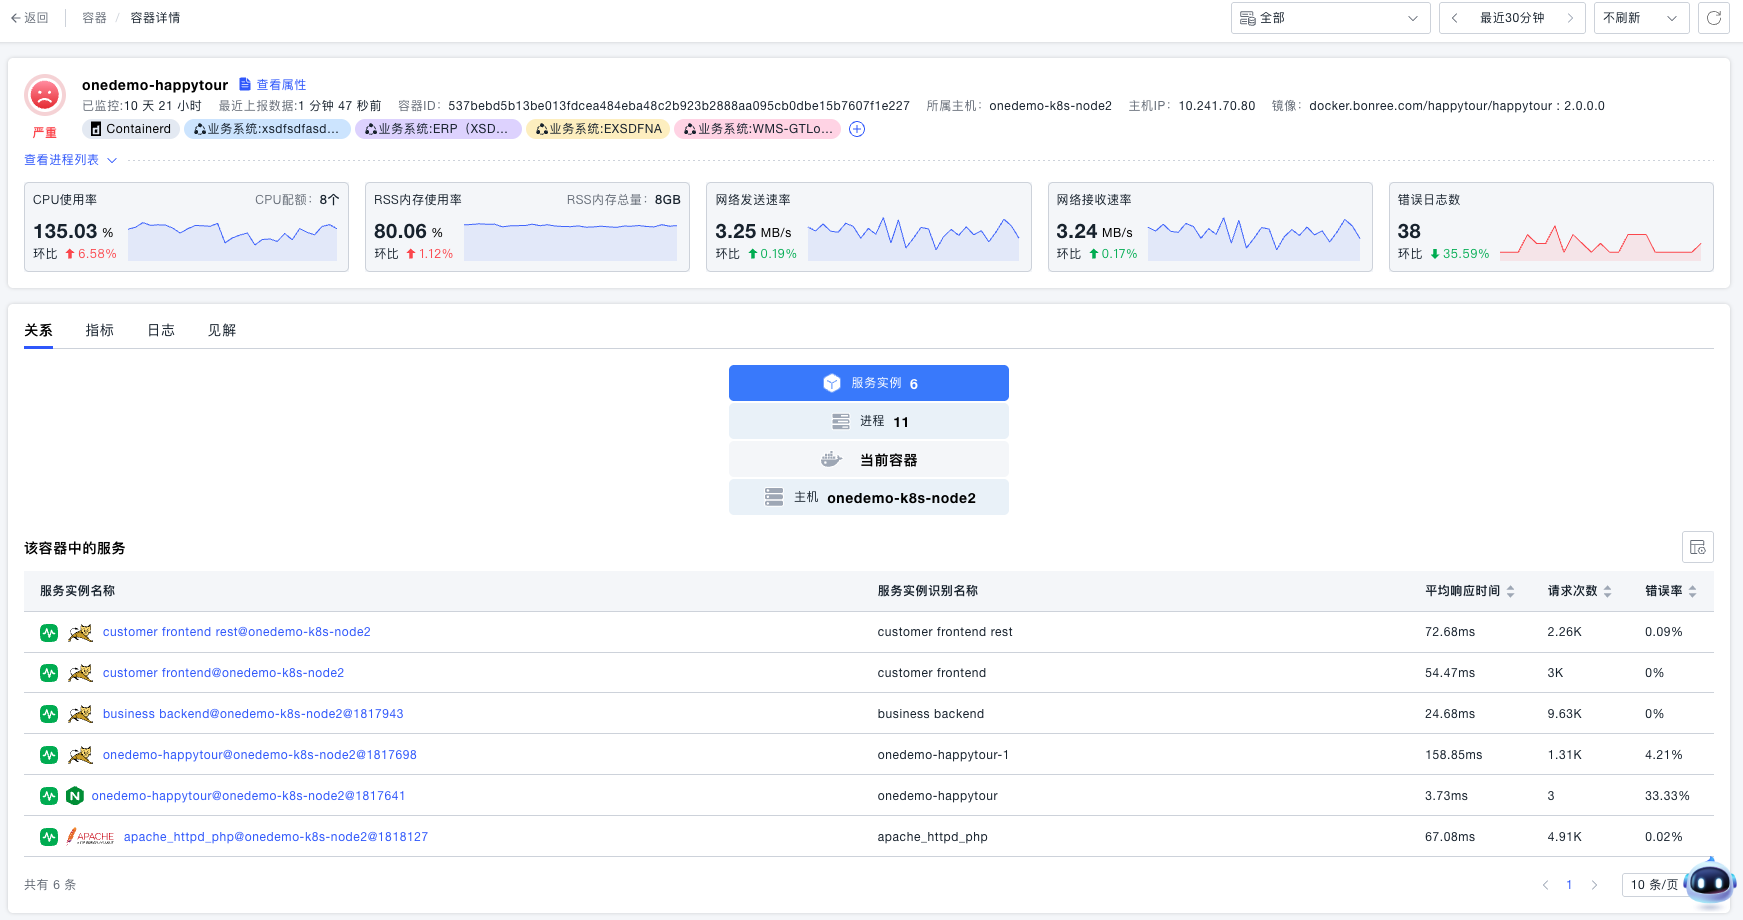Image resolution: width=1743 pixels, height=920 pixels.
Task: Click next time range arrow
Action: [x=1570, y=18]
